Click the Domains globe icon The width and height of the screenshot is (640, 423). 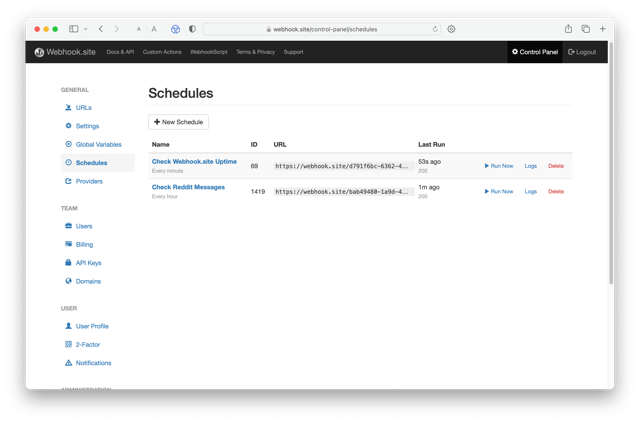pos(68,282)
